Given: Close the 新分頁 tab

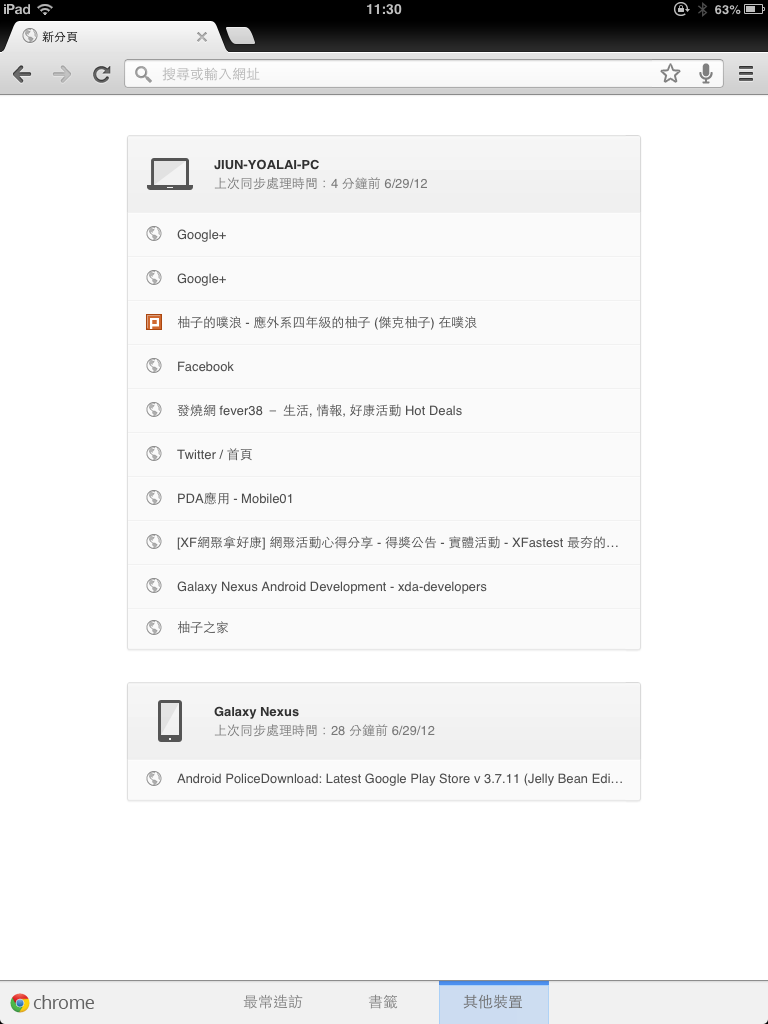Looking at the screenshot, I should [x=202, y=37].
